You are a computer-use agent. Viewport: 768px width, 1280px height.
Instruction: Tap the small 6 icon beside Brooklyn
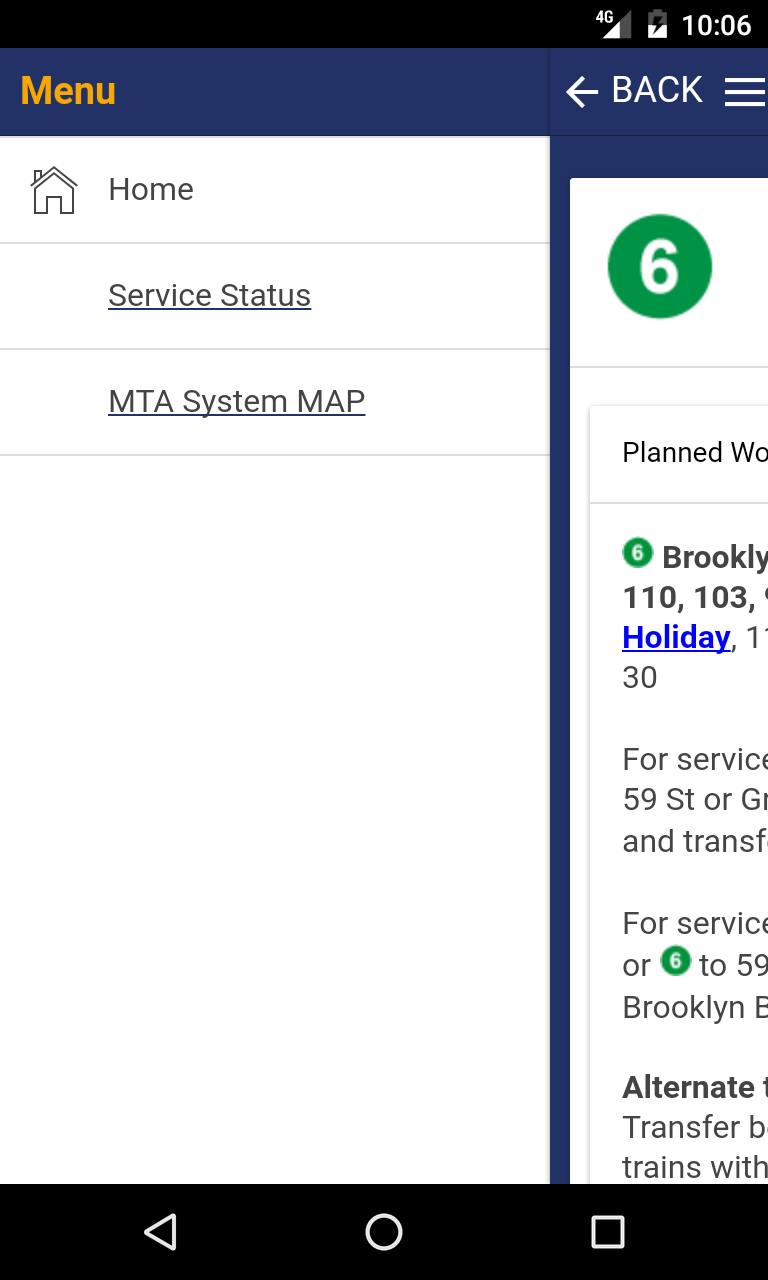(637, 553)
